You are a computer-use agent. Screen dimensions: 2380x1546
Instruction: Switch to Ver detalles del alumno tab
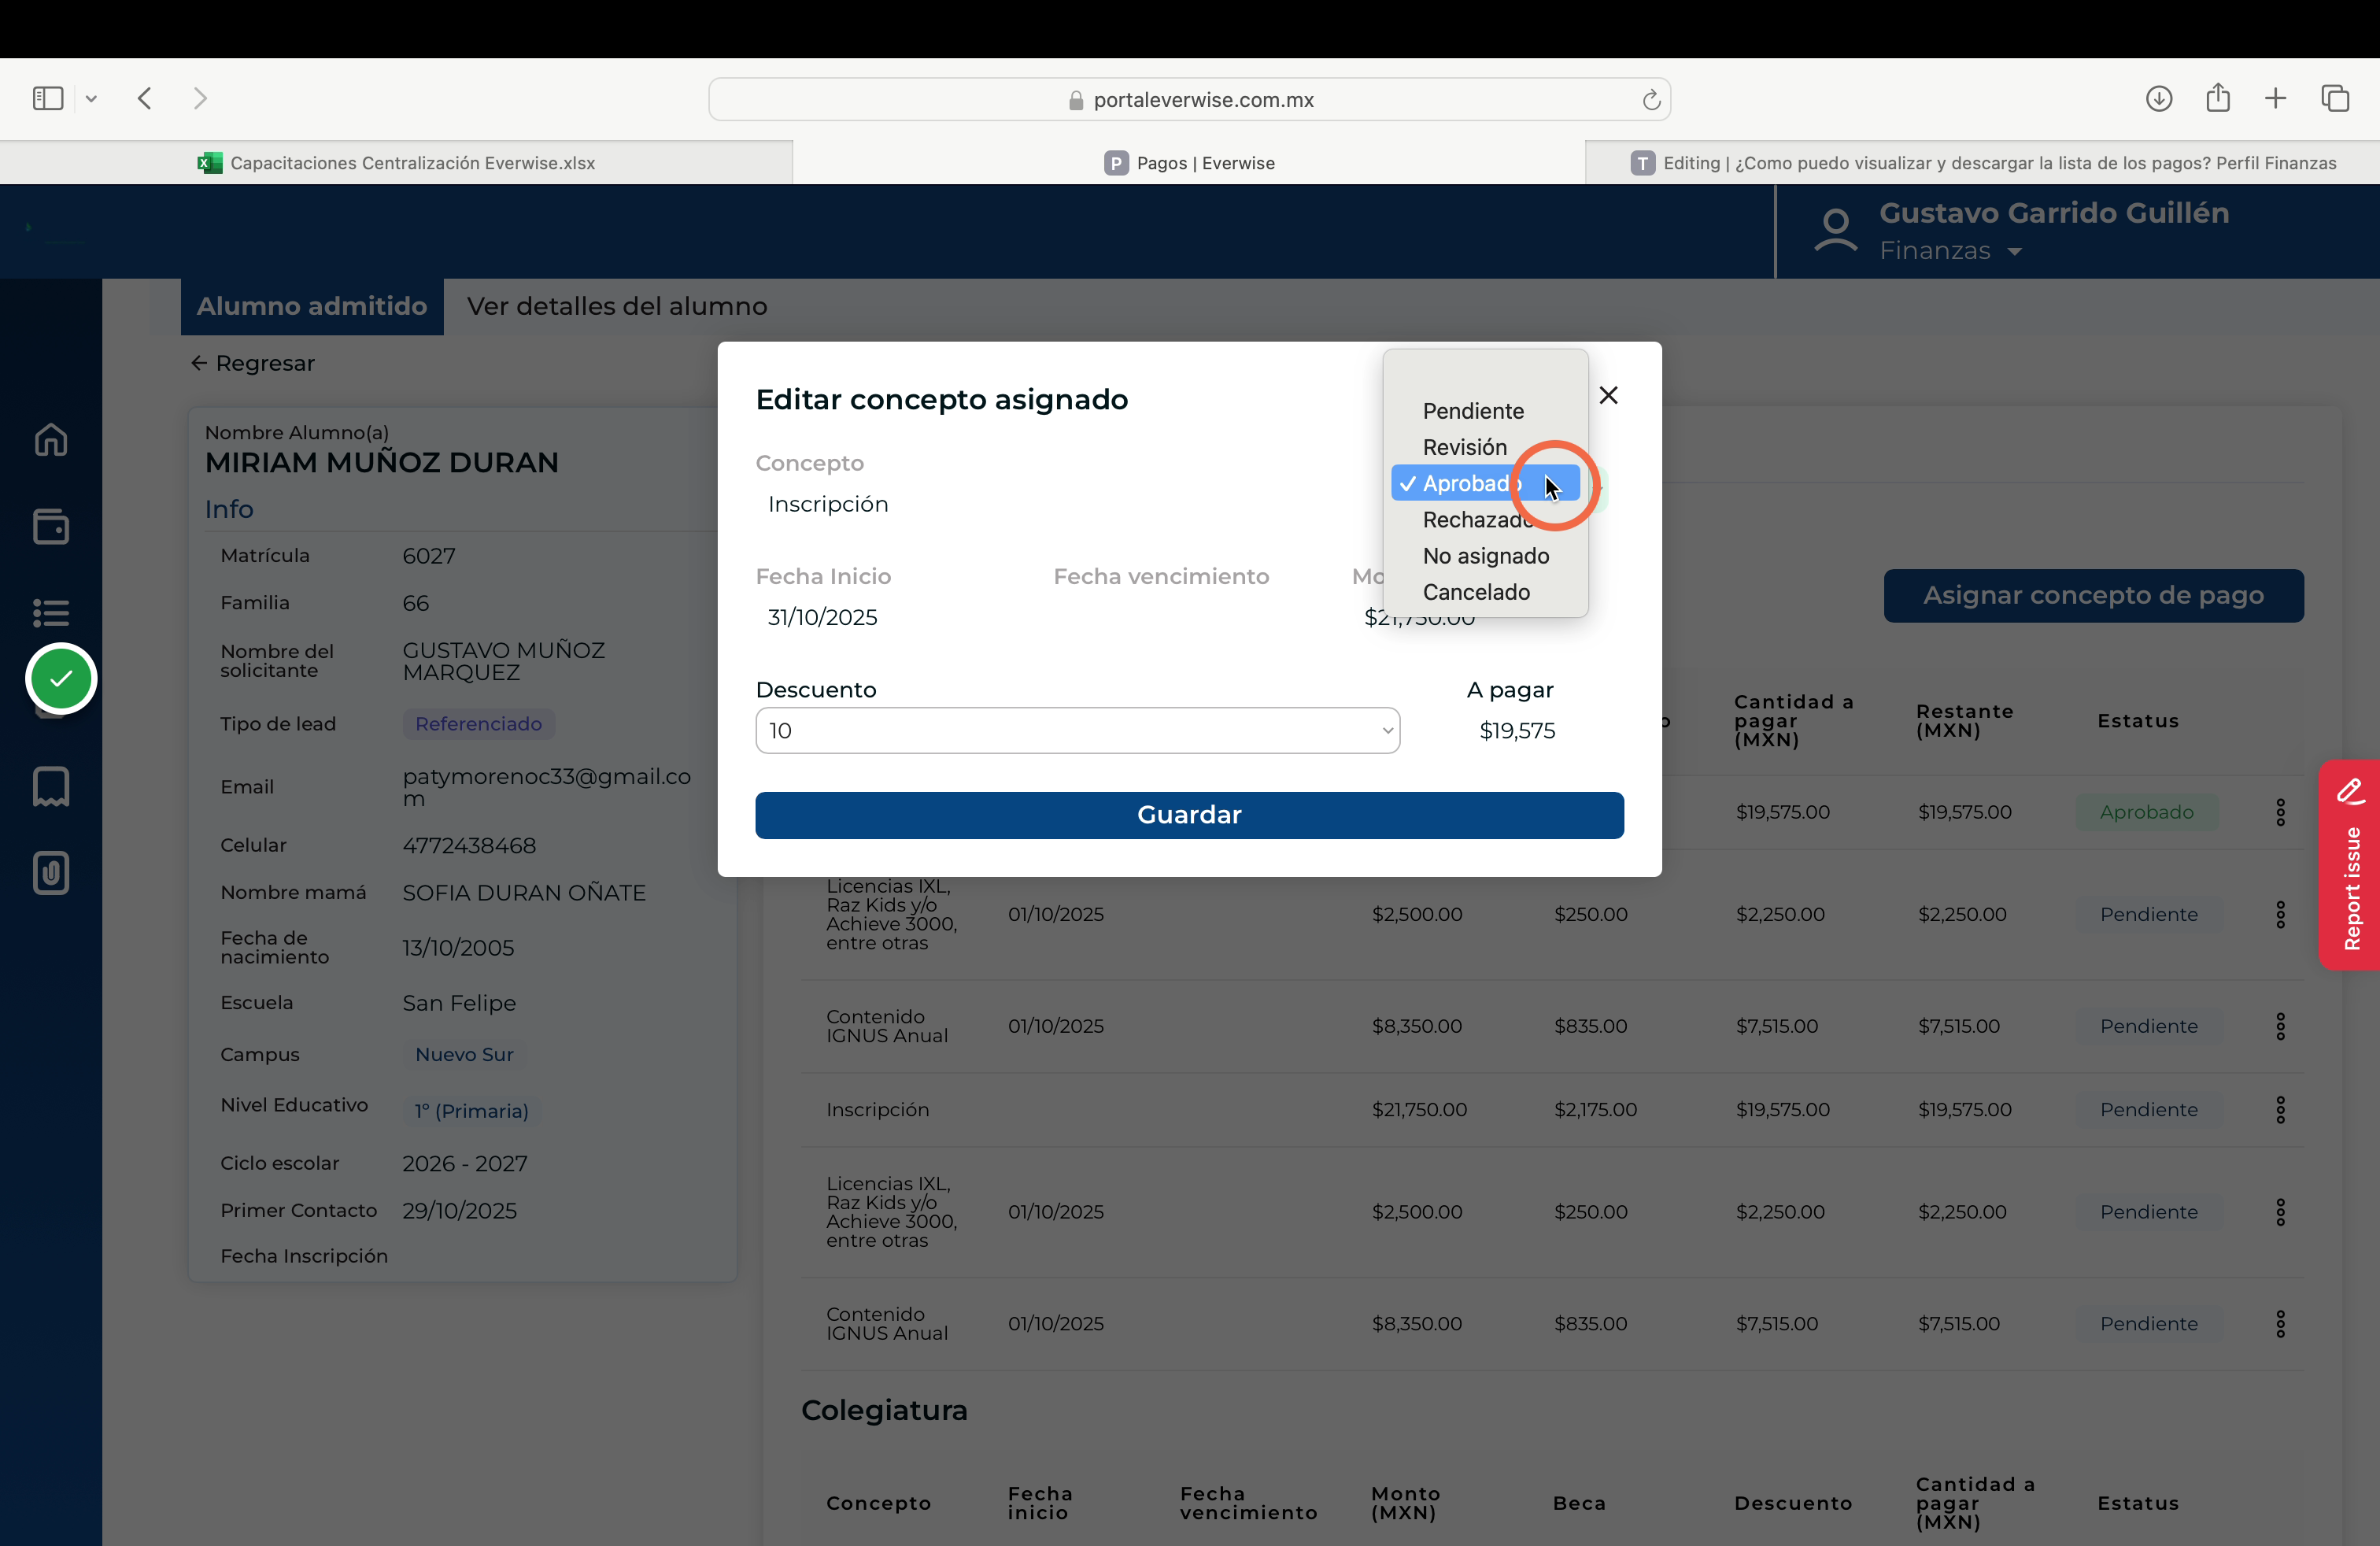617,306
